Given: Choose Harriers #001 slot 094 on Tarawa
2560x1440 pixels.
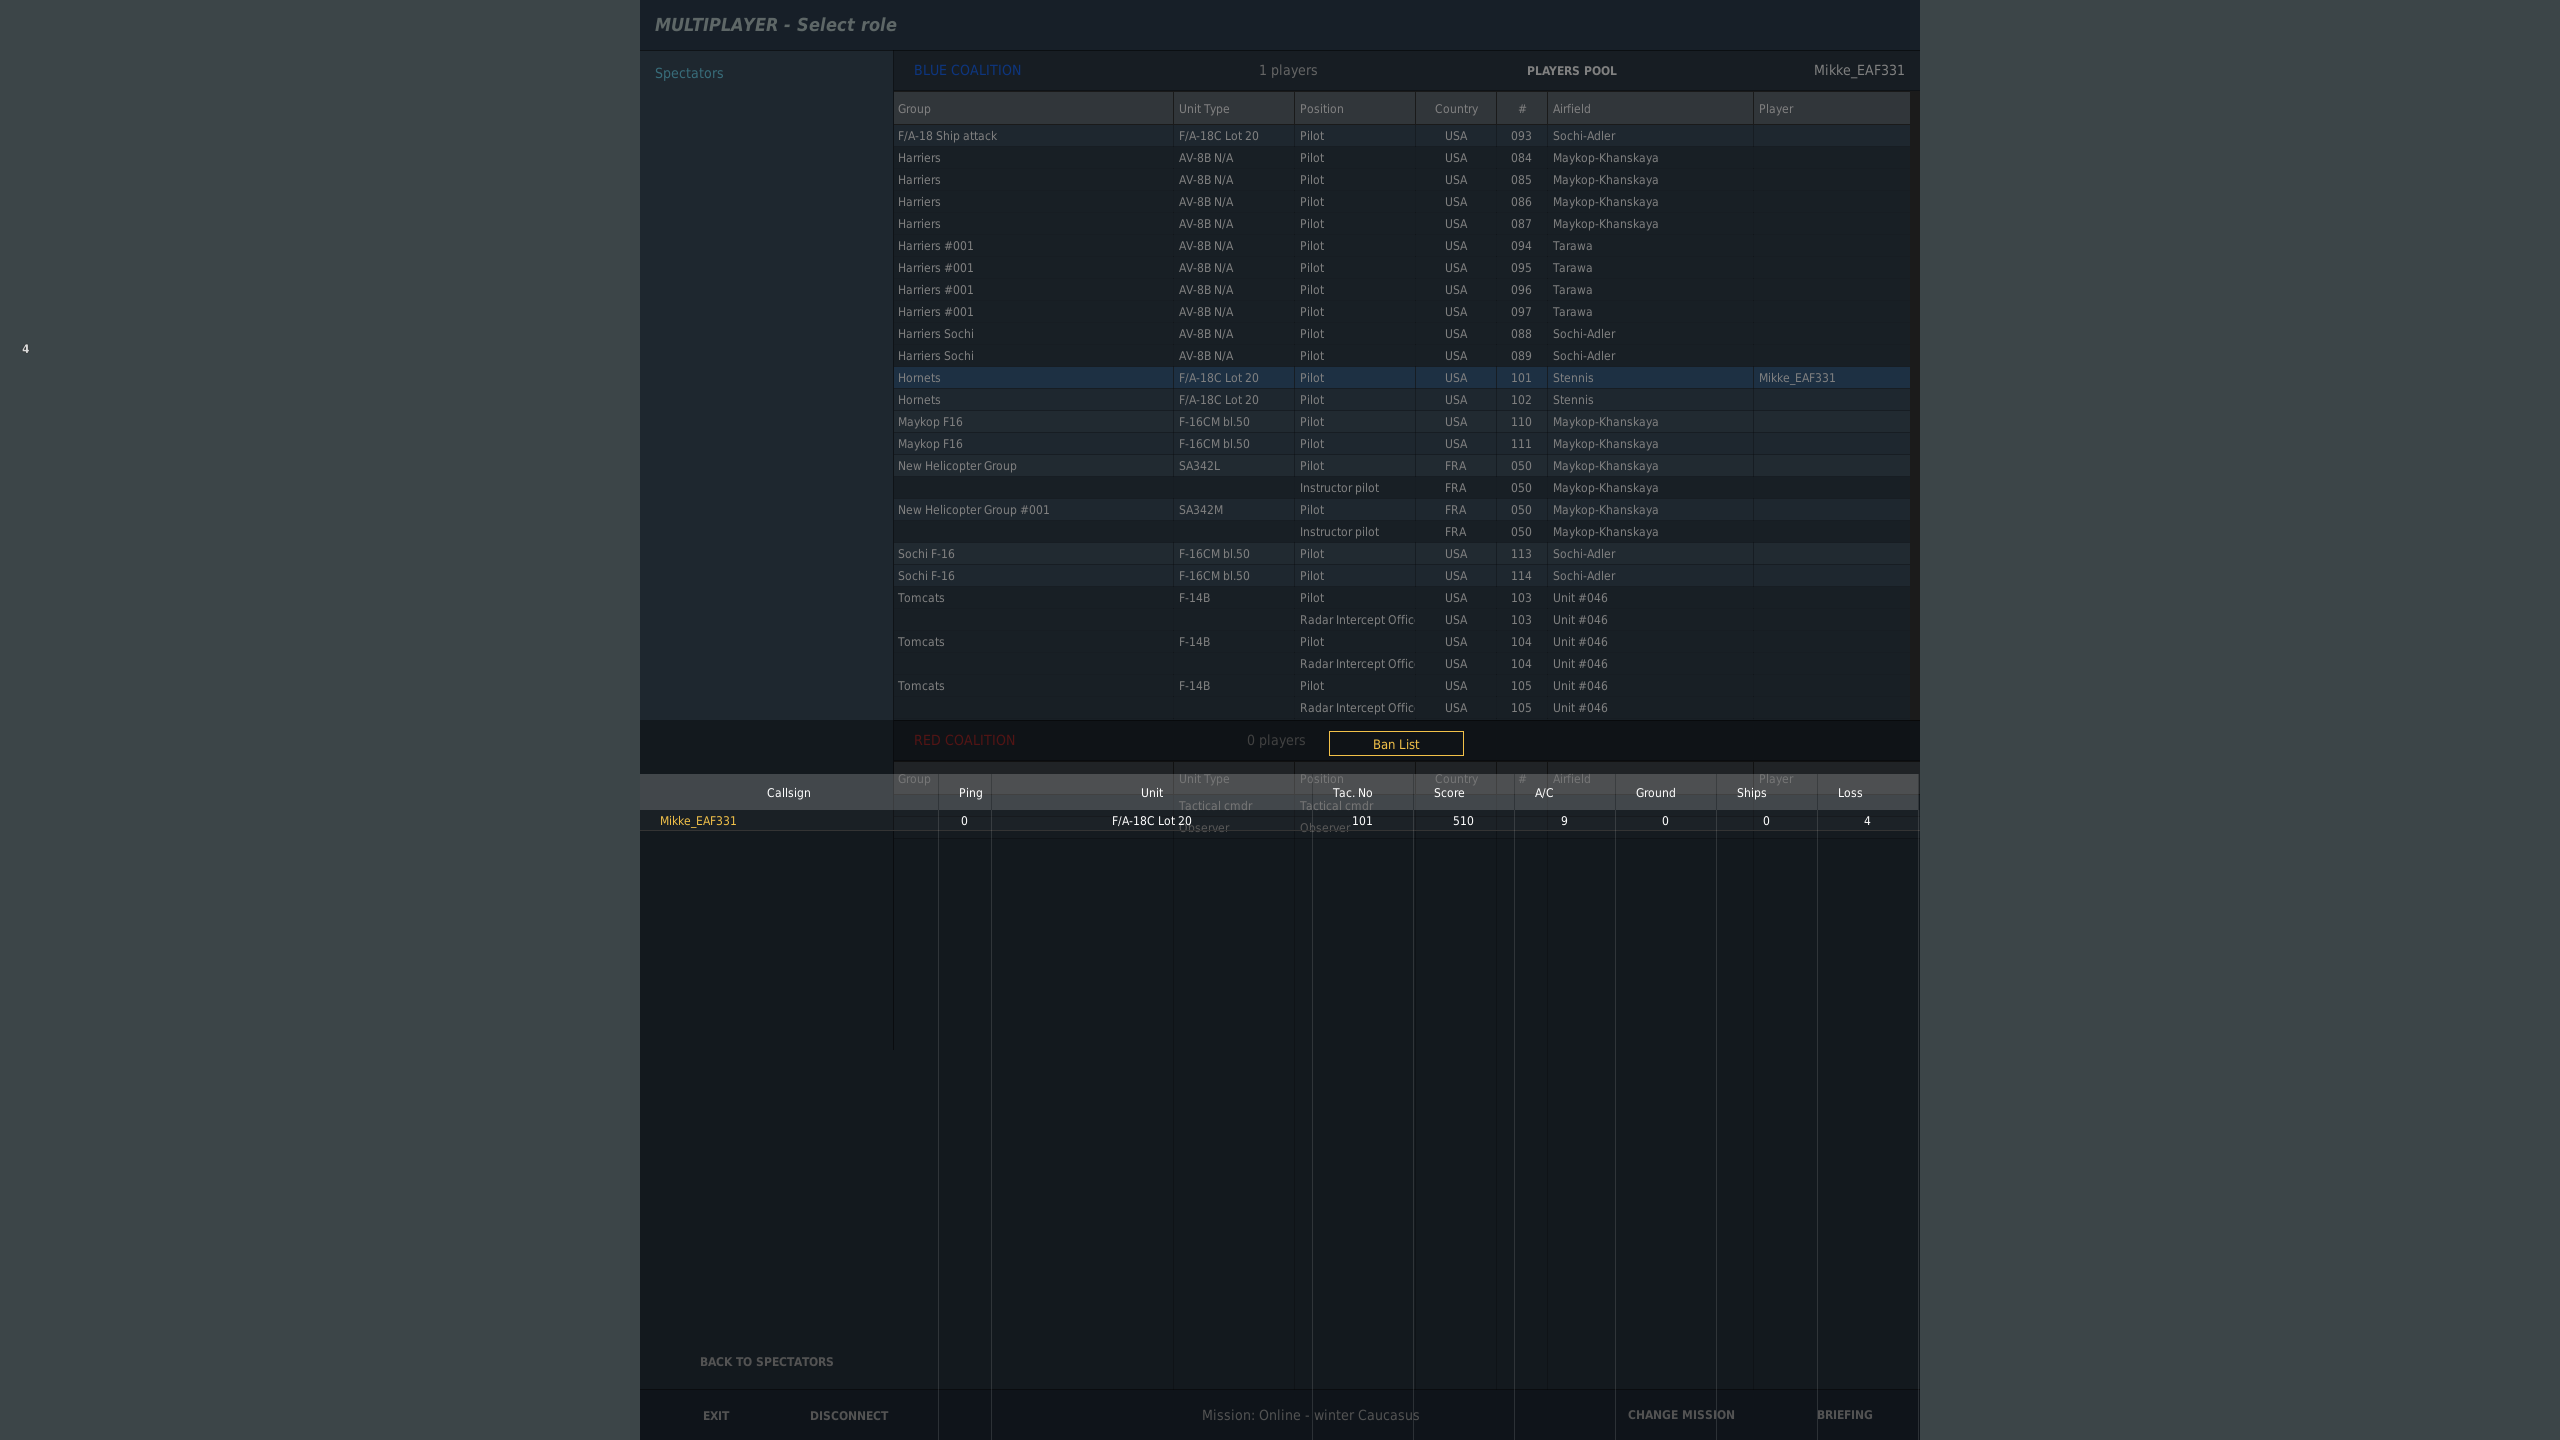Looking at the screenshot, I should click(x=1401, y=246).
